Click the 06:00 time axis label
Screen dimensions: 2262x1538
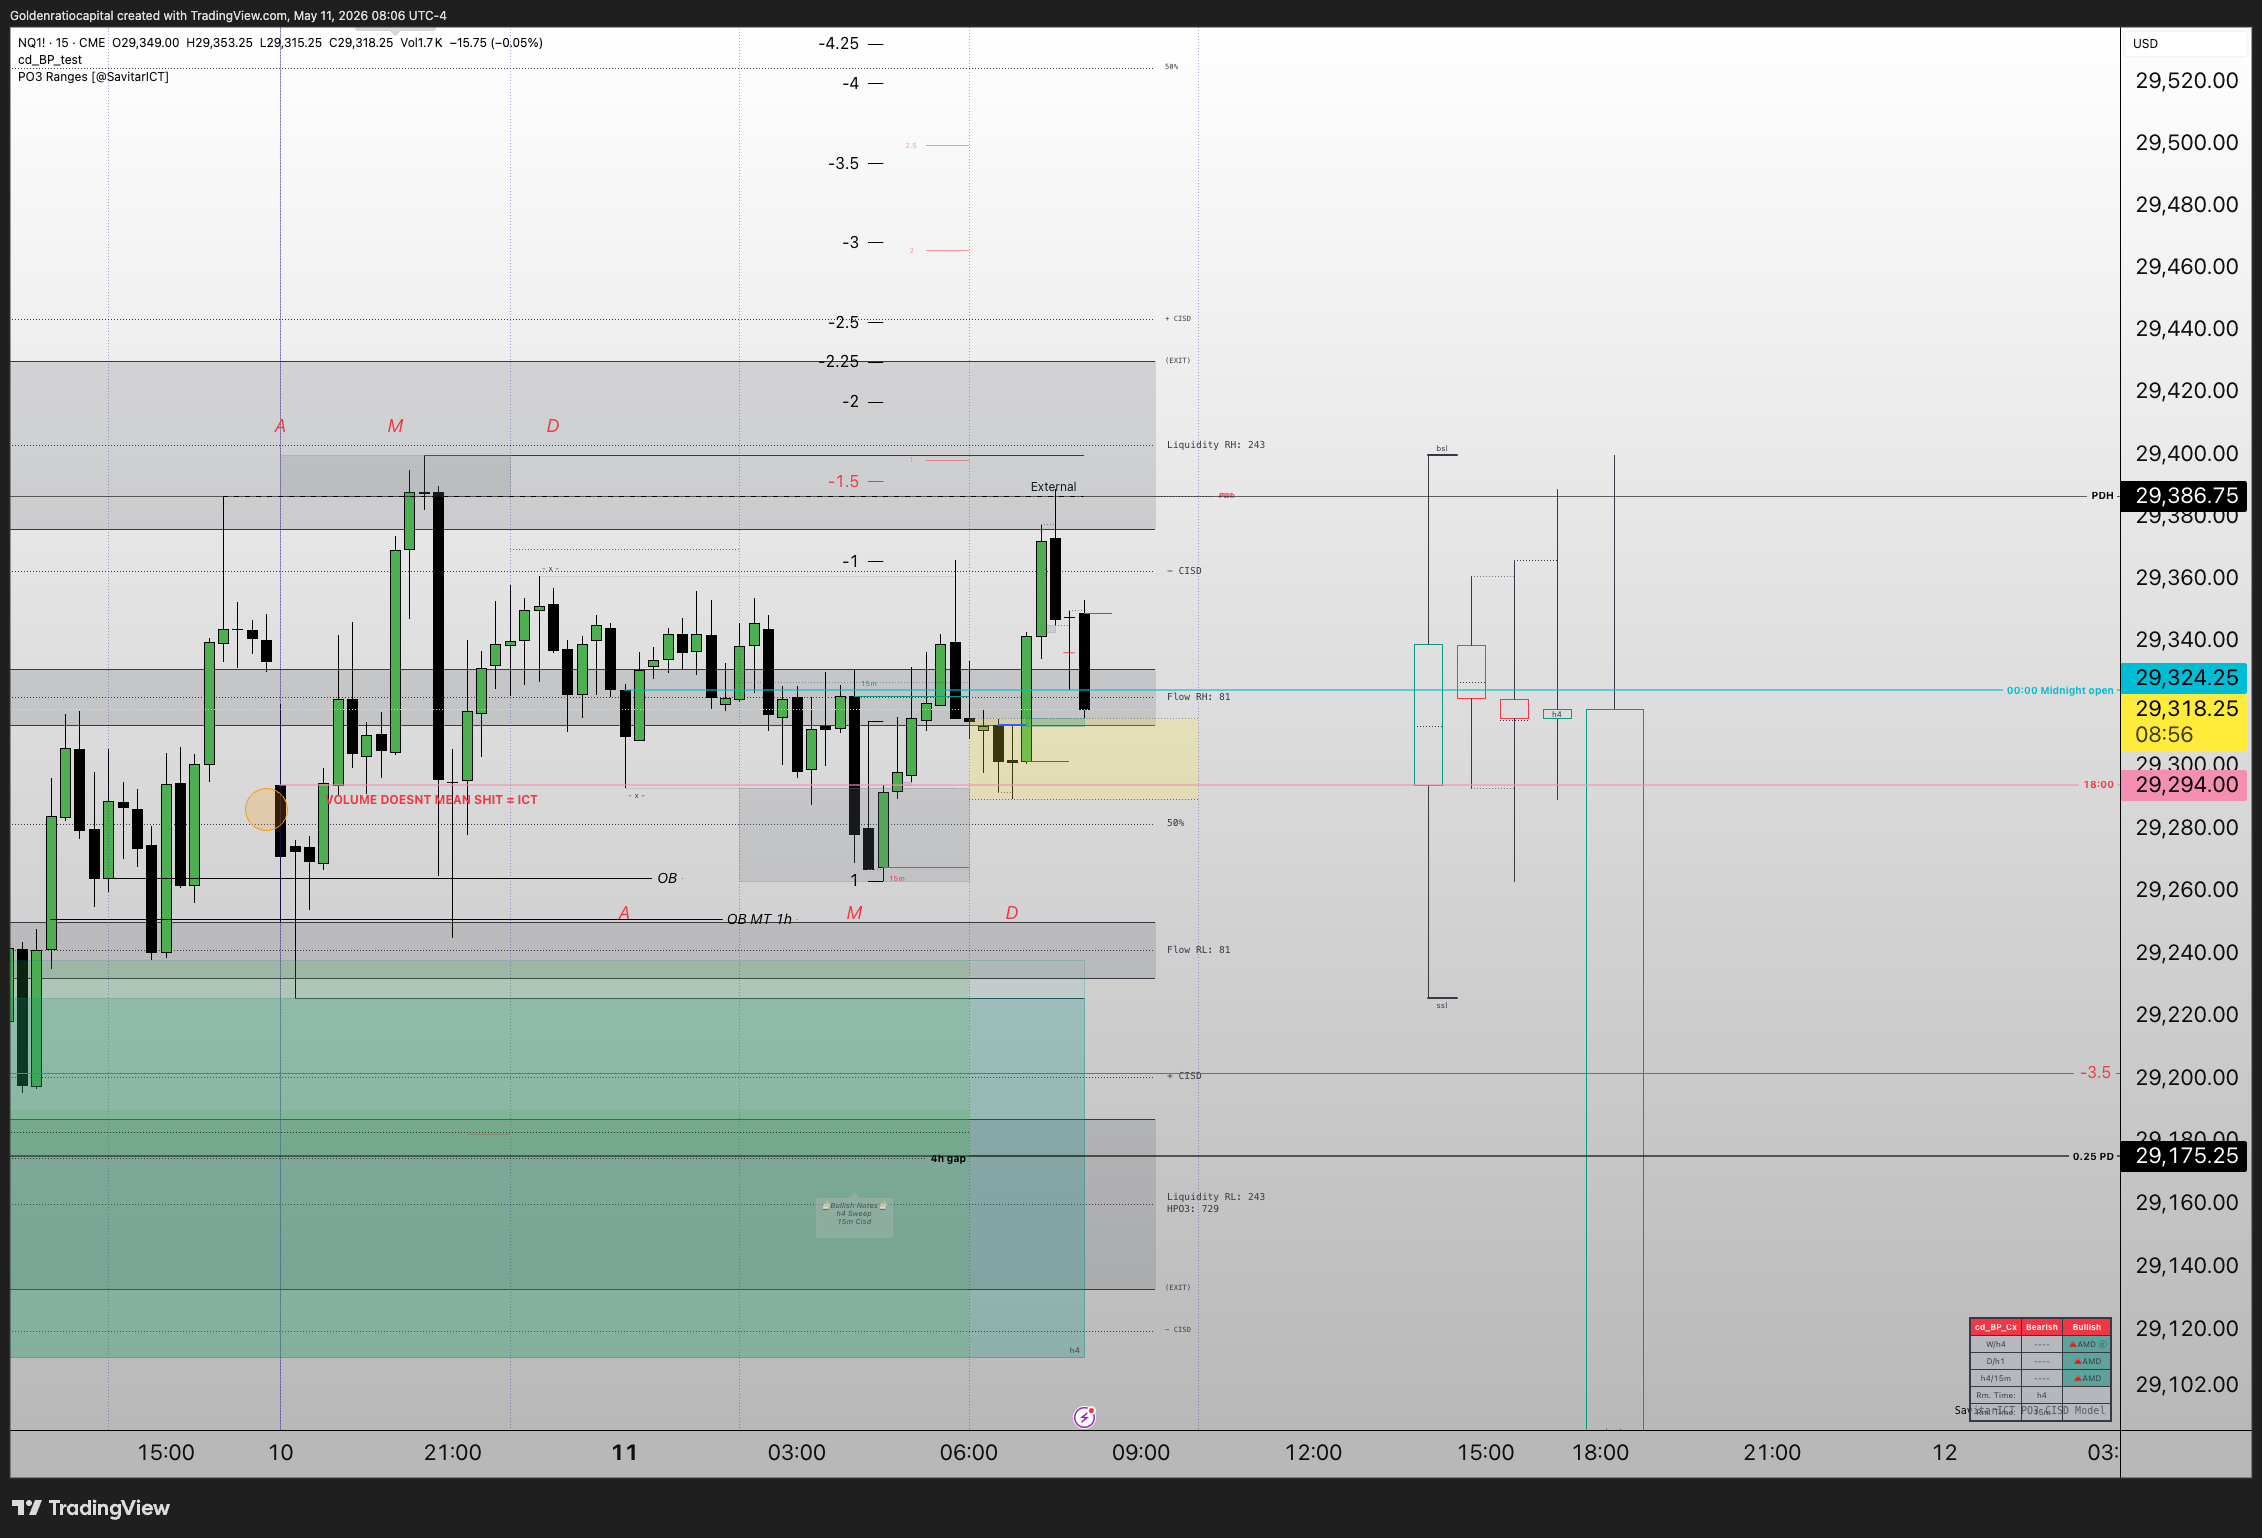968,1453
